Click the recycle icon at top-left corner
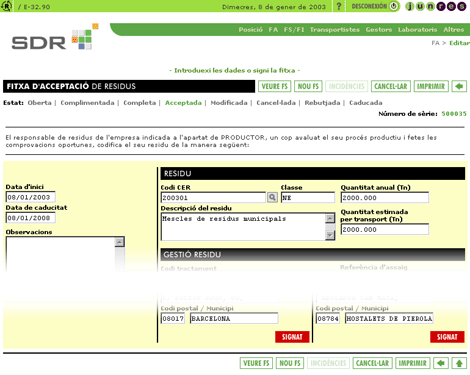470x375 pixels. [6, 6]
